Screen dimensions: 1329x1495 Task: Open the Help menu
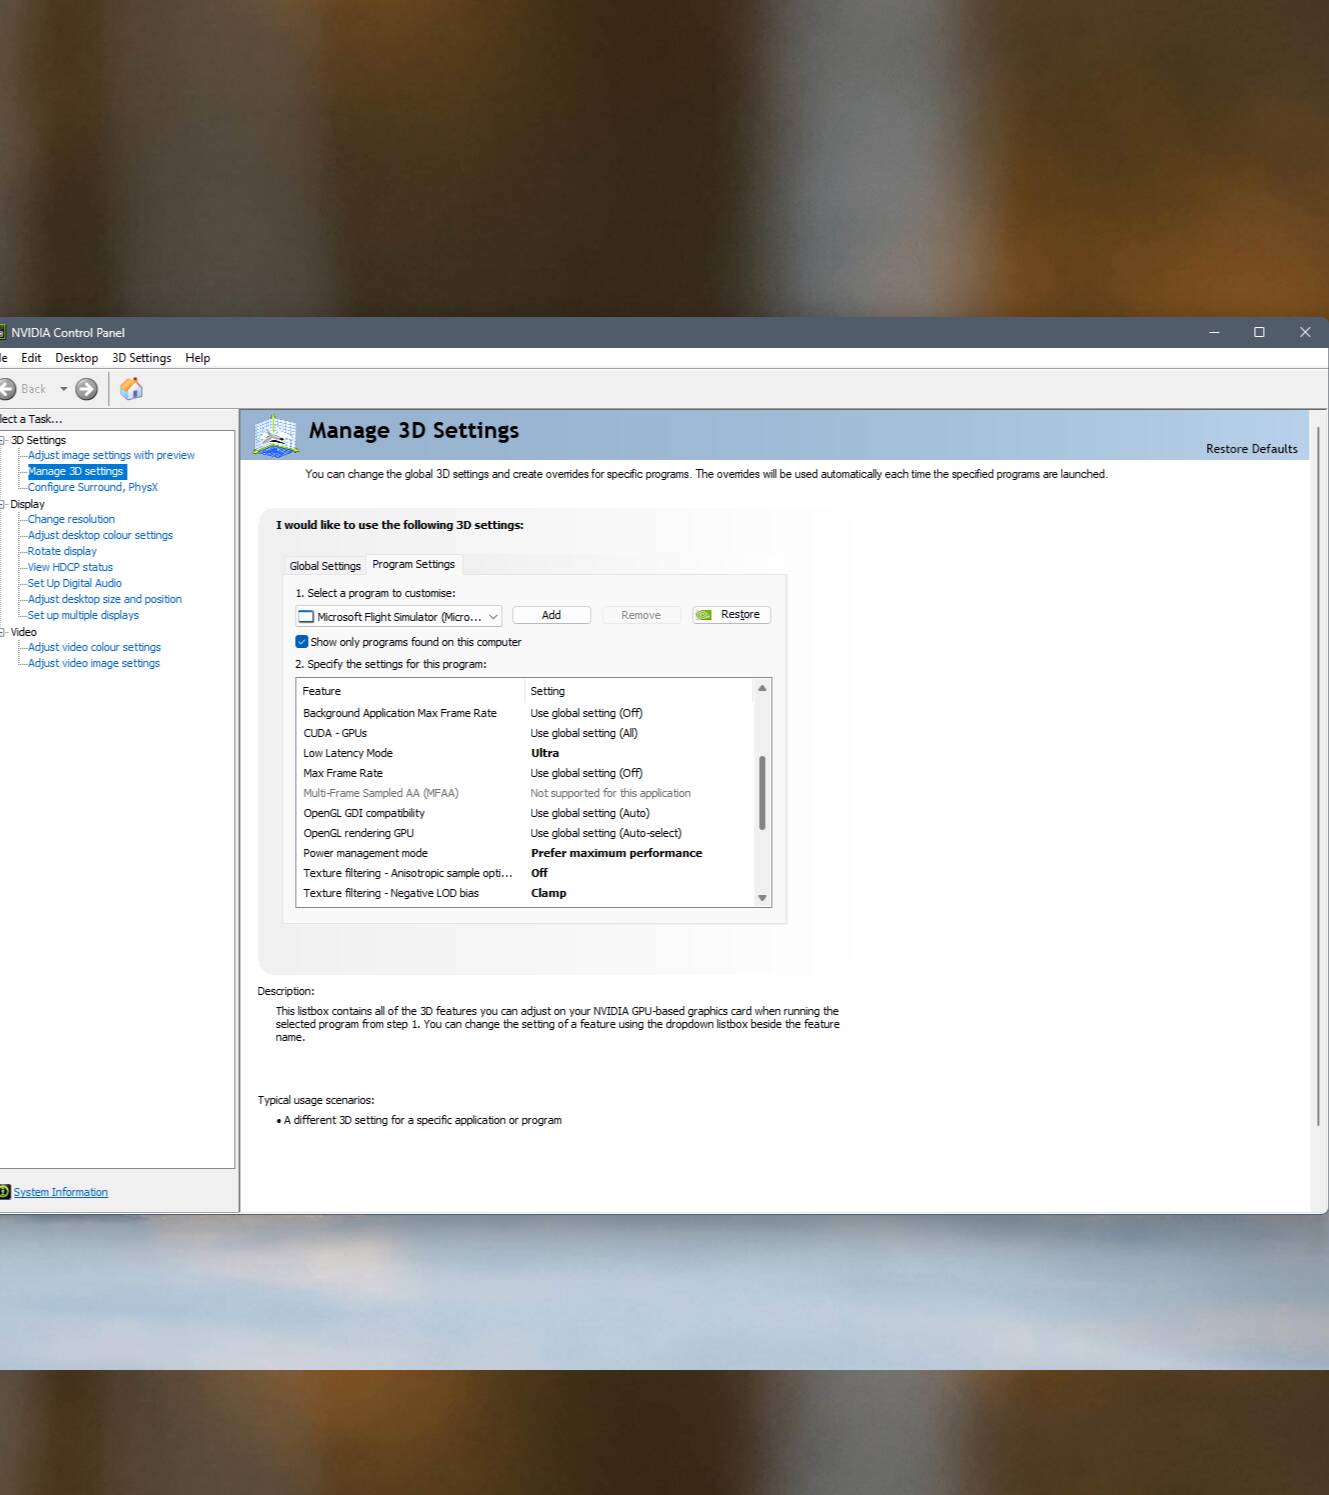coord(198,358)
